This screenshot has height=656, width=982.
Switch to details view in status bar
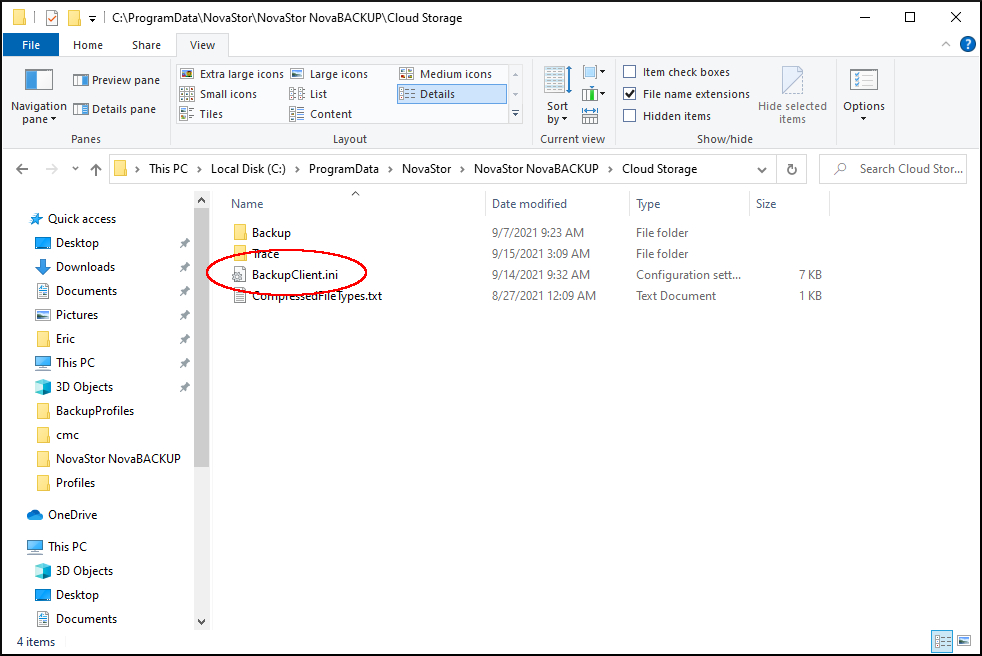[x=942, y=642]
